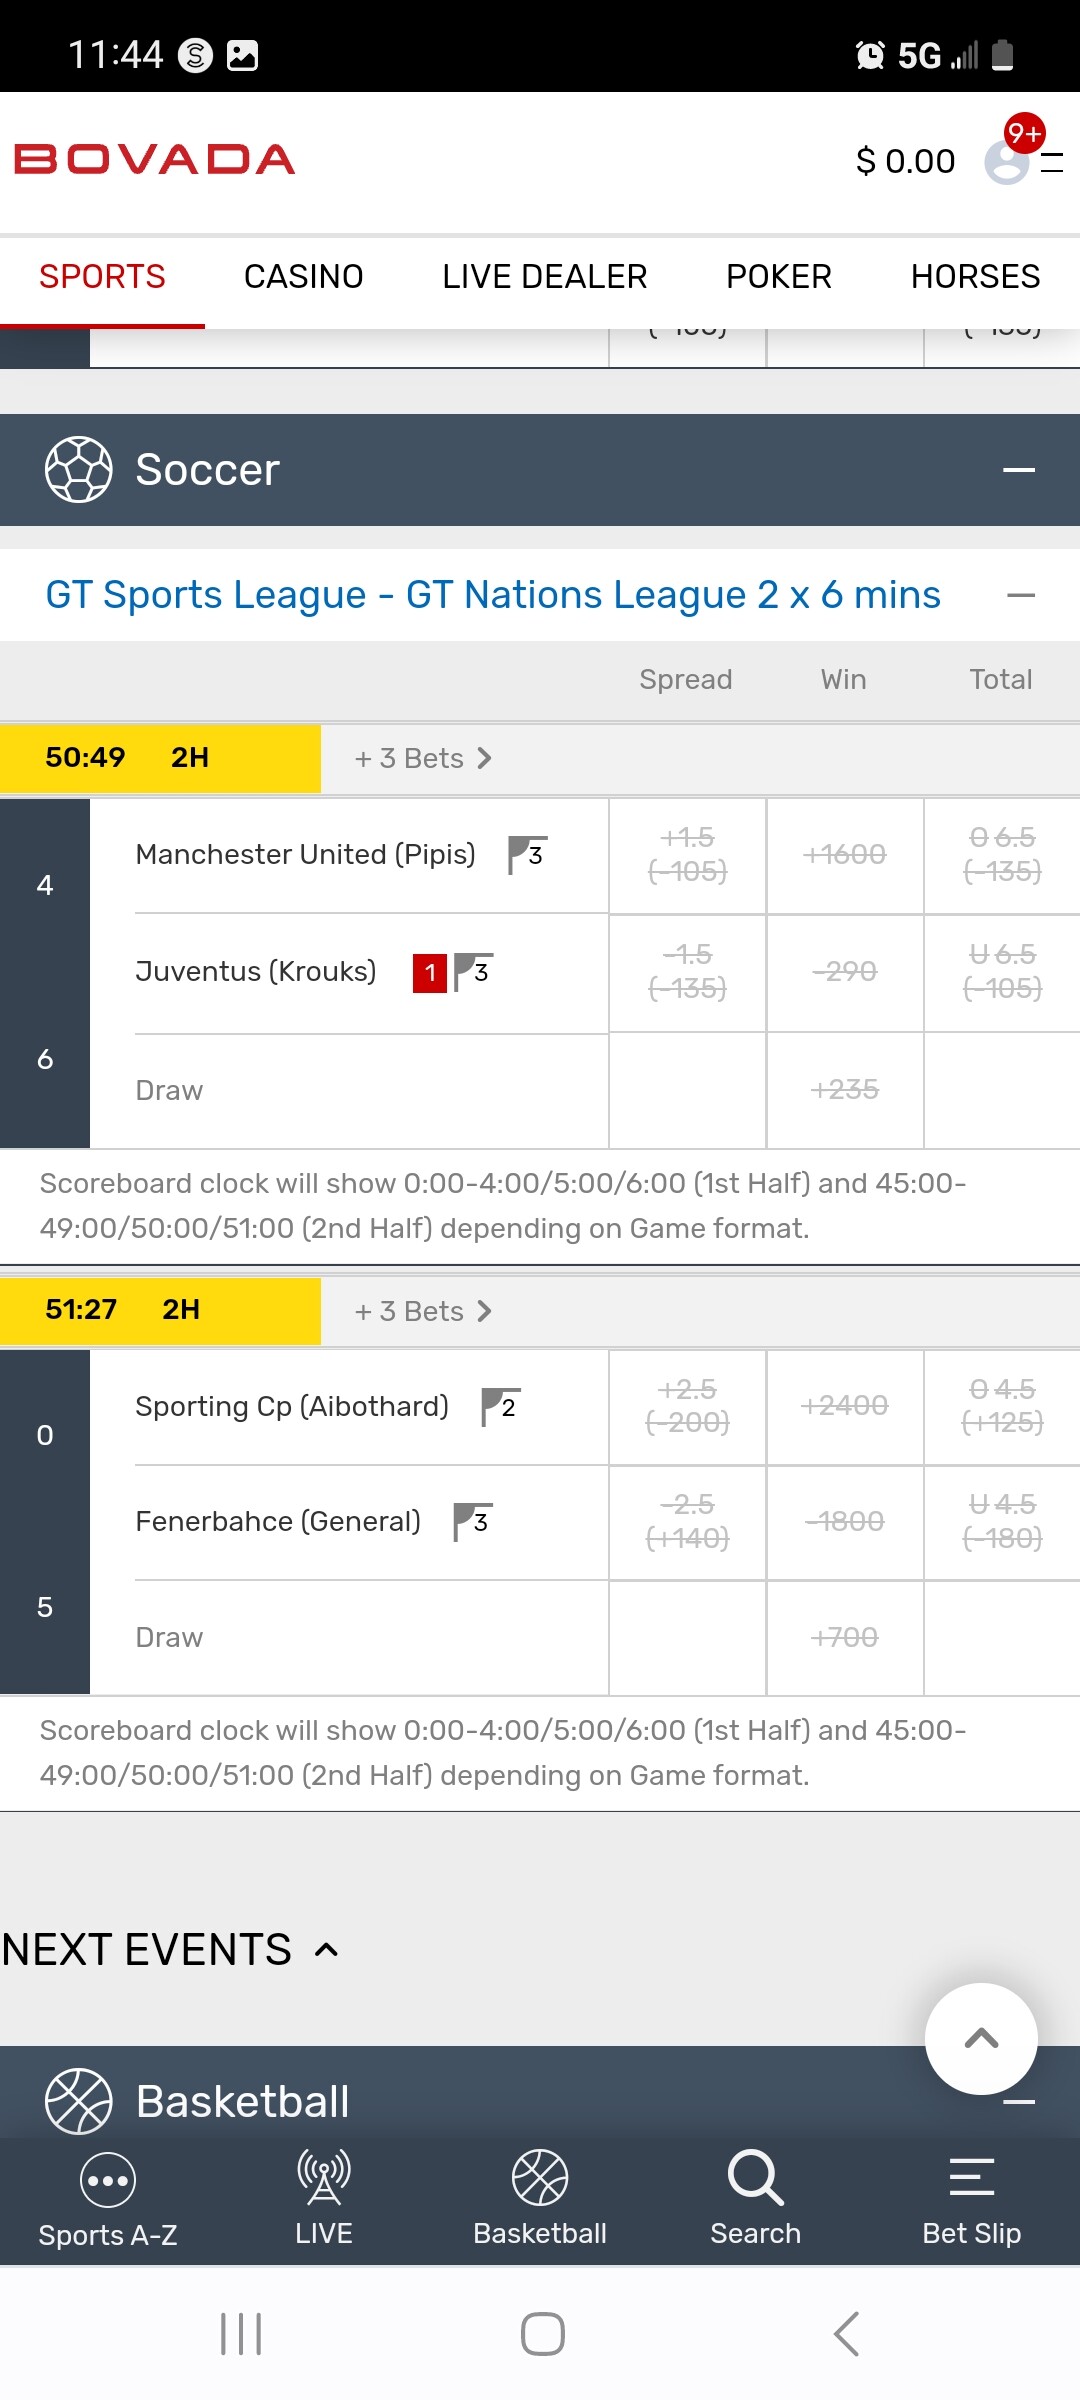
Task: Open the Sports A-Z menu icon
Action: [x=107, y=2180]
